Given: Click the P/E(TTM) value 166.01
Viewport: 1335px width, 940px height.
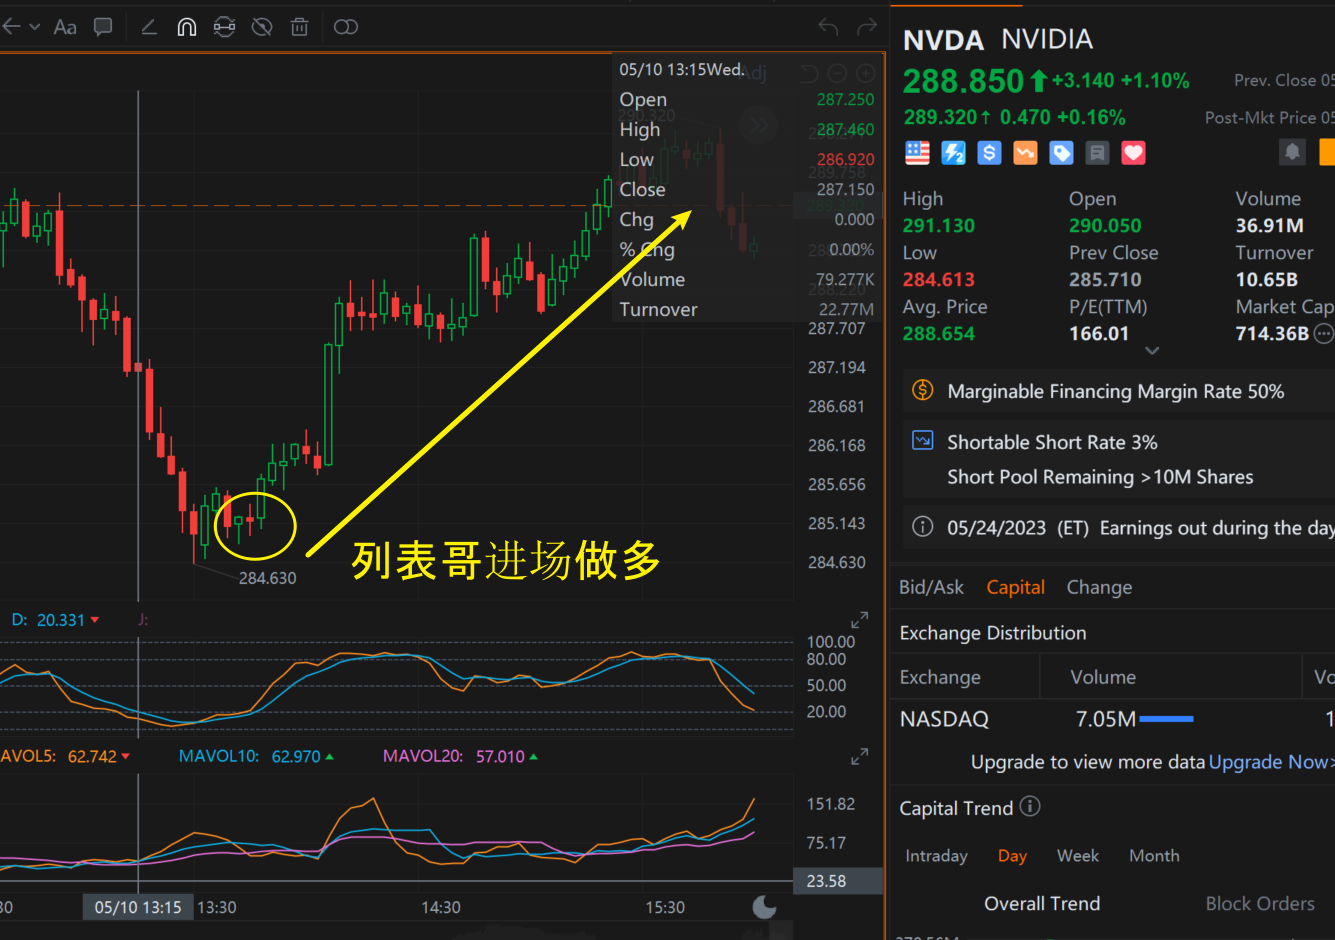Looking at the screenshot, I should click(x=1099, y=333).
